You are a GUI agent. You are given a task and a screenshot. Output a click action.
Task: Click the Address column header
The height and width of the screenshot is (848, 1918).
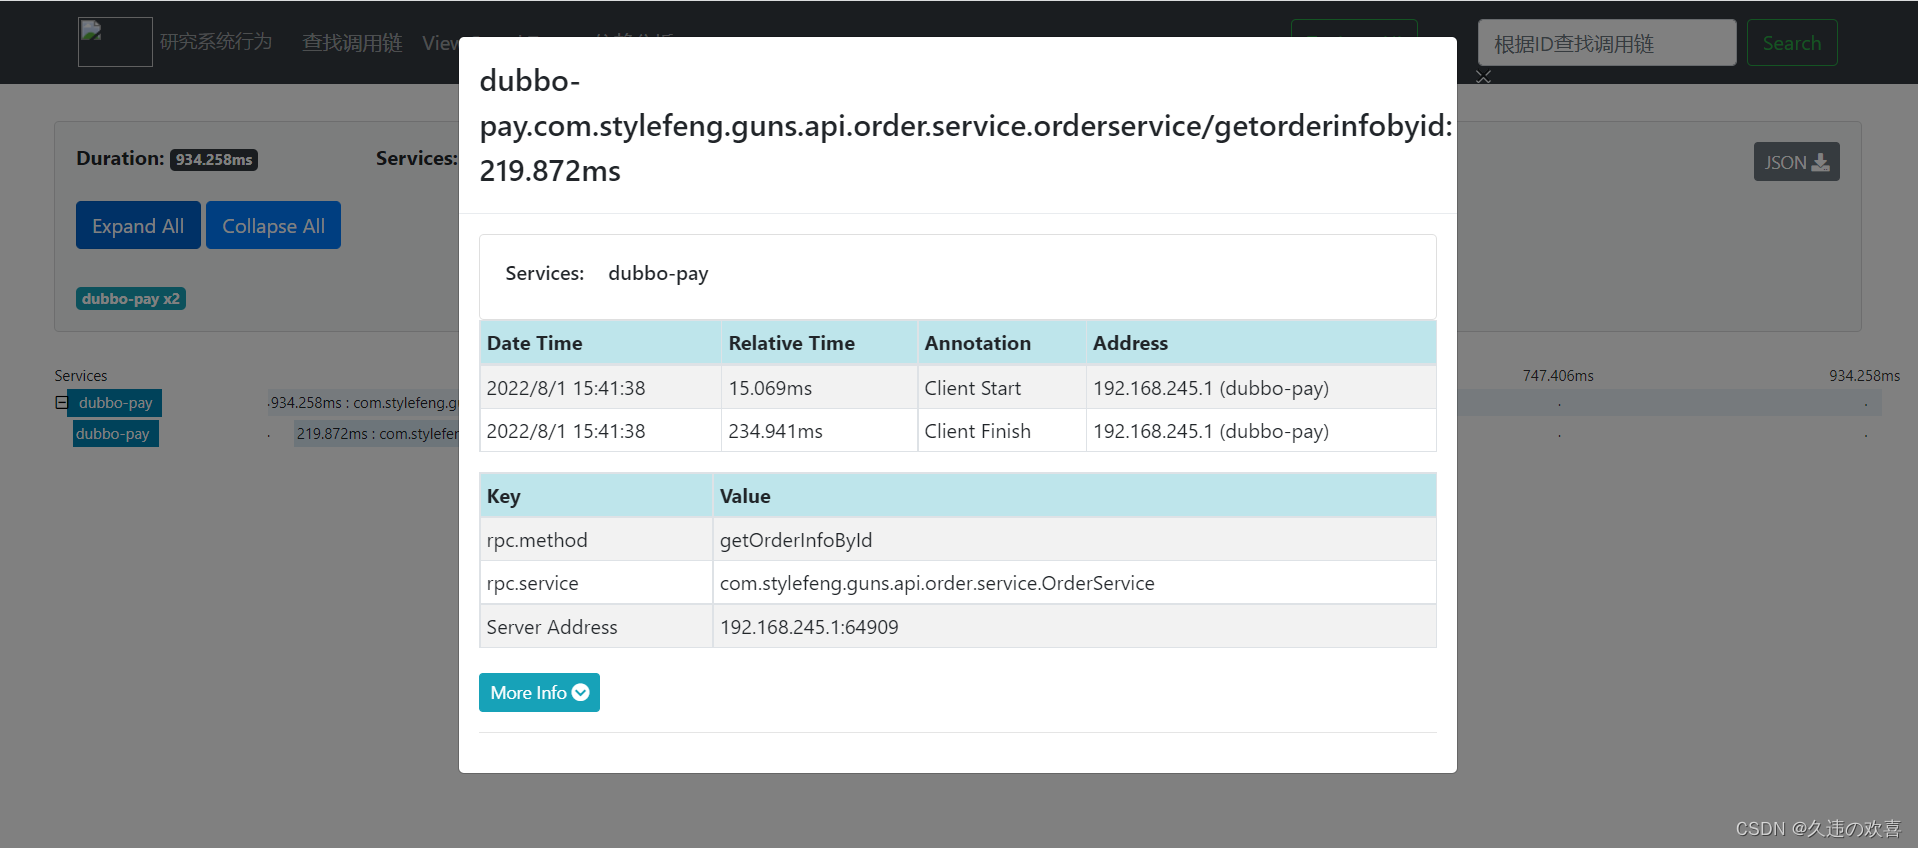click(x=1261, y=343)
